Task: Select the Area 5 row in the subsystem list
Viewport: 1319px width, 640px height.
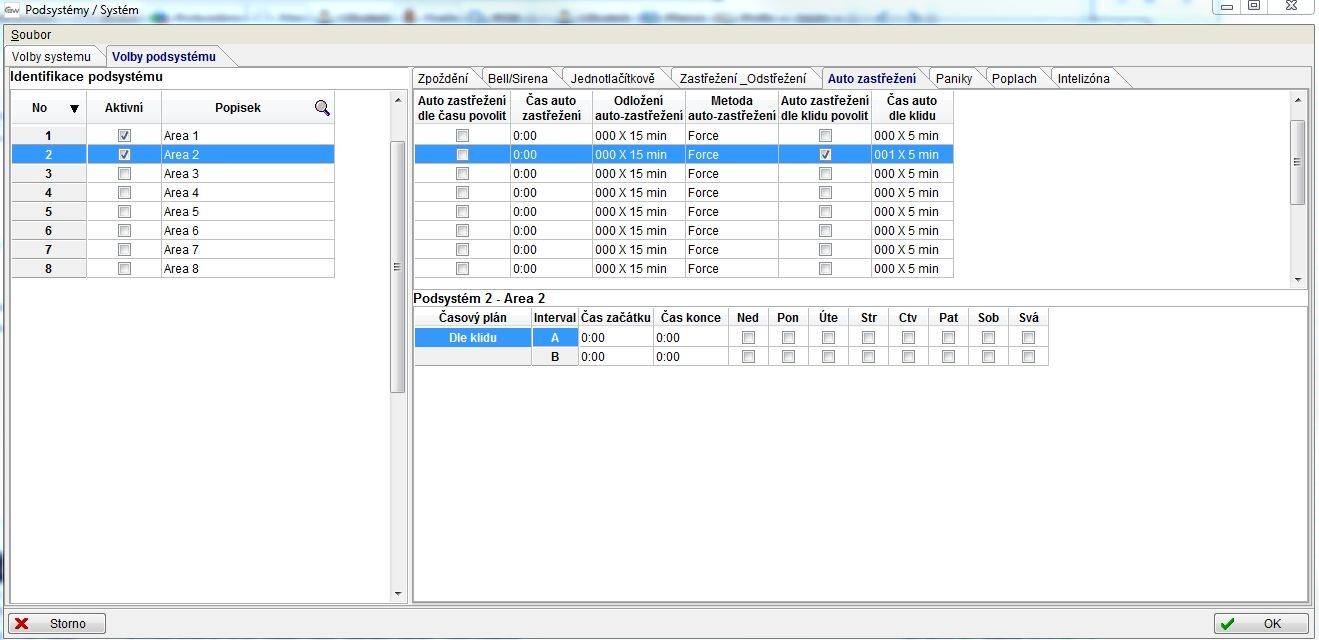Action: coord(247,212)
